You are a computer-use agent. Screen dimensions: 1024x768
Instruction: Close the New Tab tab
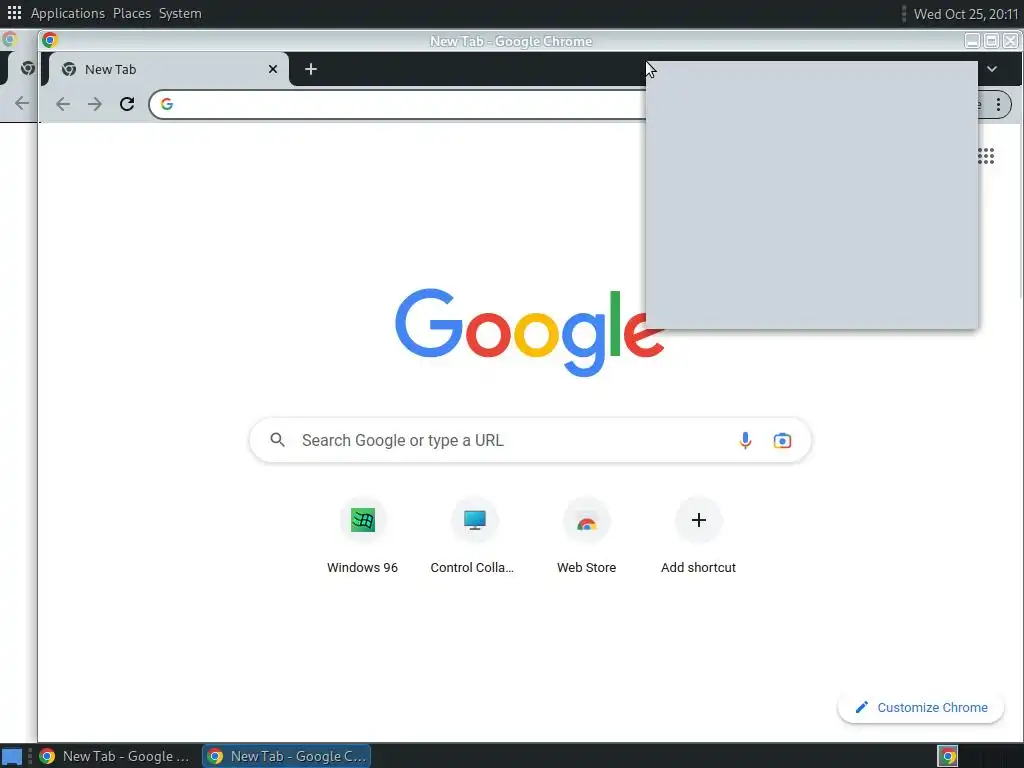coord(273,69)
